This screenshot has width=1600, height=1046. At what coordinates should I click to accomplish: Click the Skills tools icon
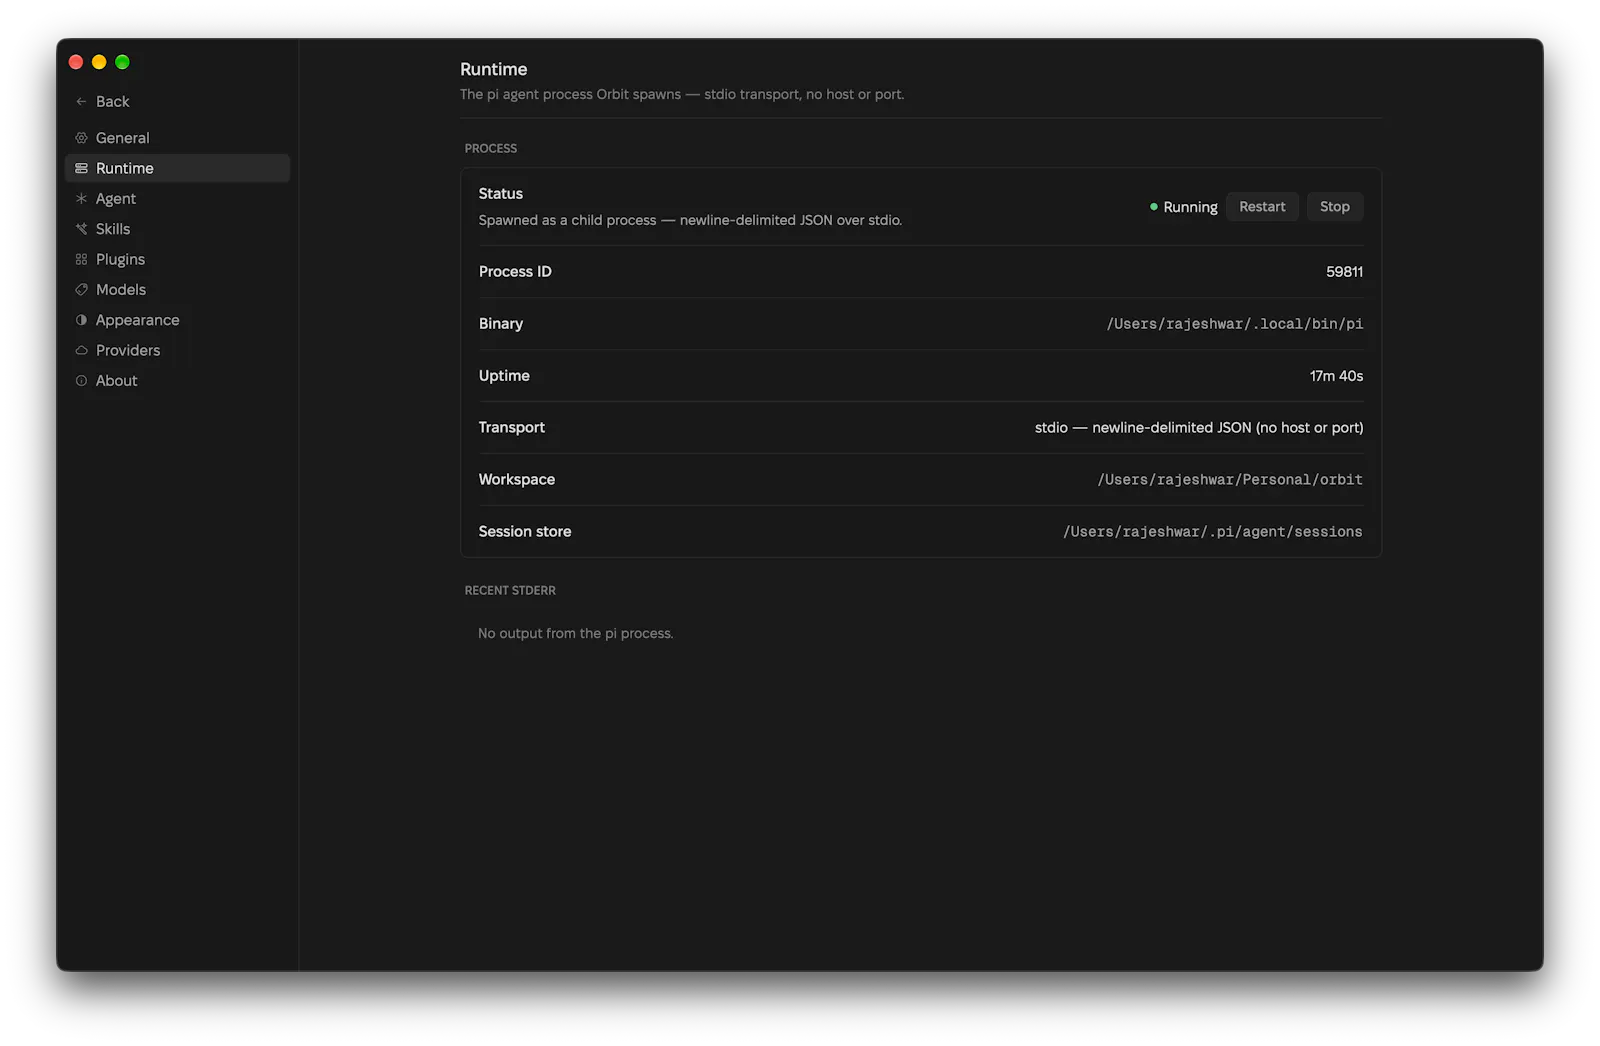(81, 229)
